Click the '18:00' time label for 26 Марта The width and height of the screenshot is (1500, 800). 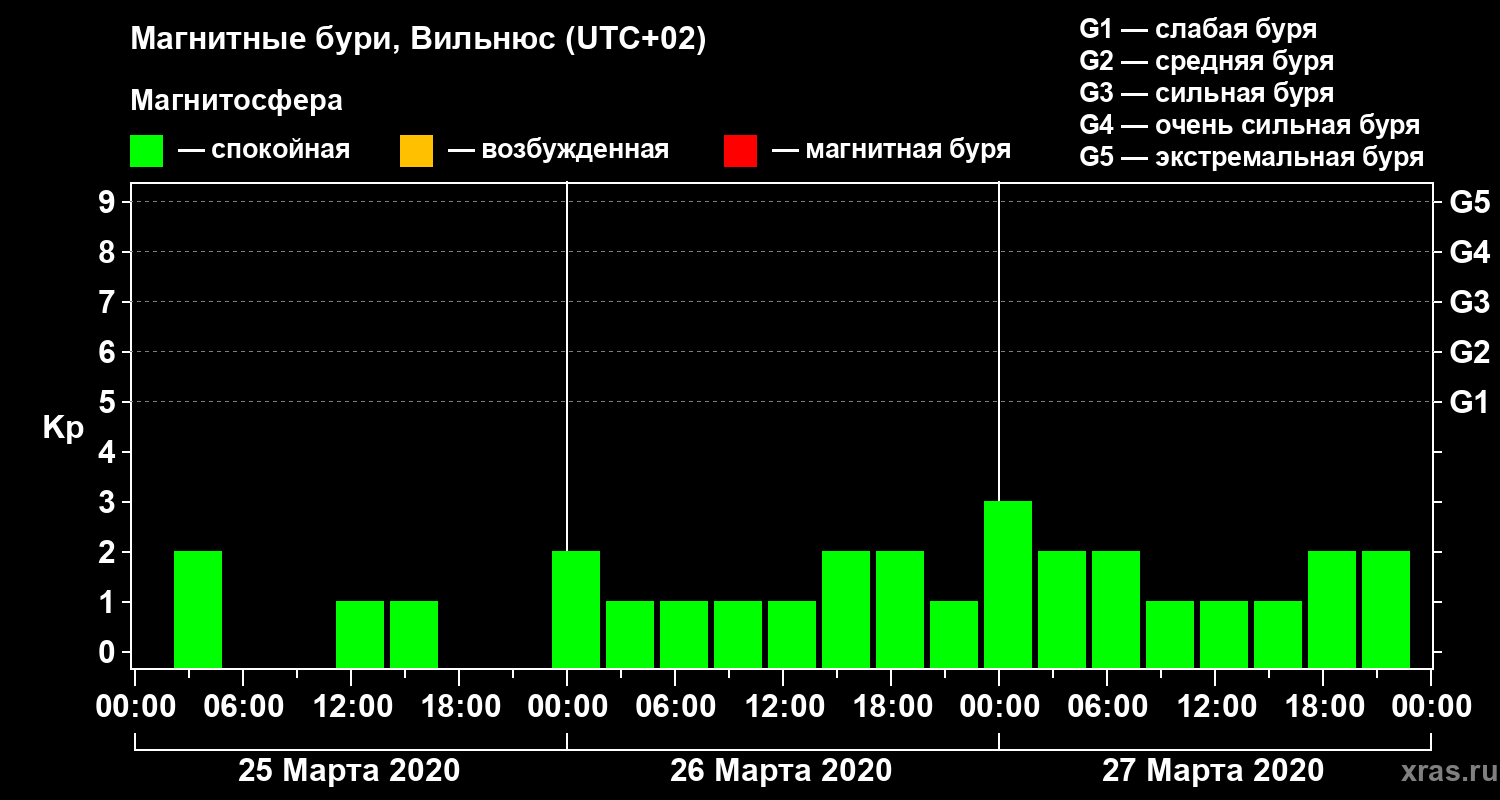click(x=891, y=707)
